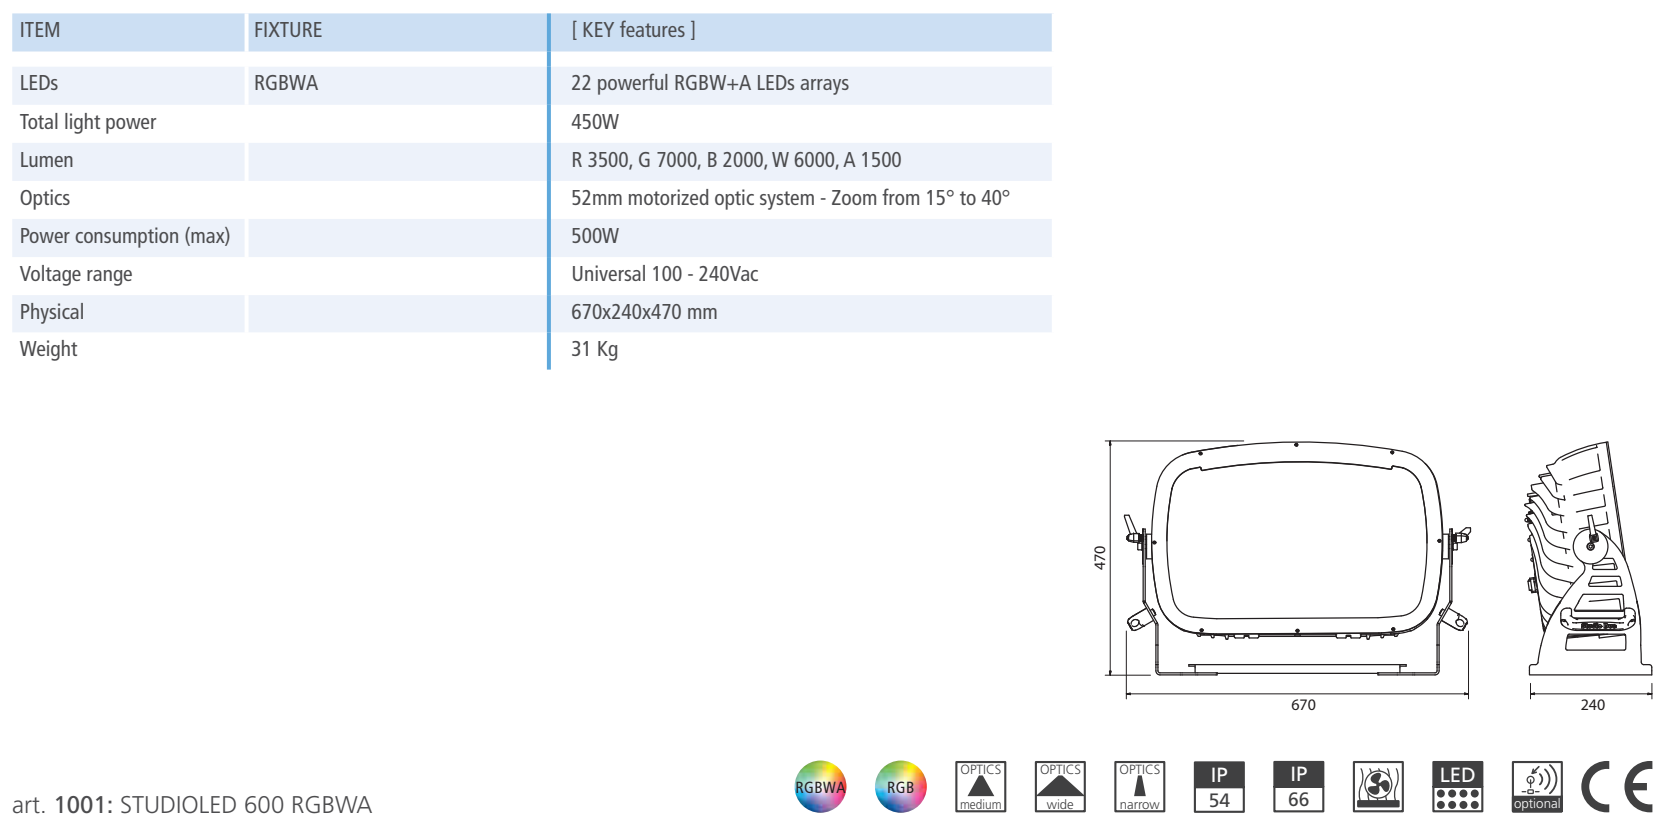Select the Total light power label
This screenshot has height=823, width=1666.
pyautogui.click(x=88, y=122)
